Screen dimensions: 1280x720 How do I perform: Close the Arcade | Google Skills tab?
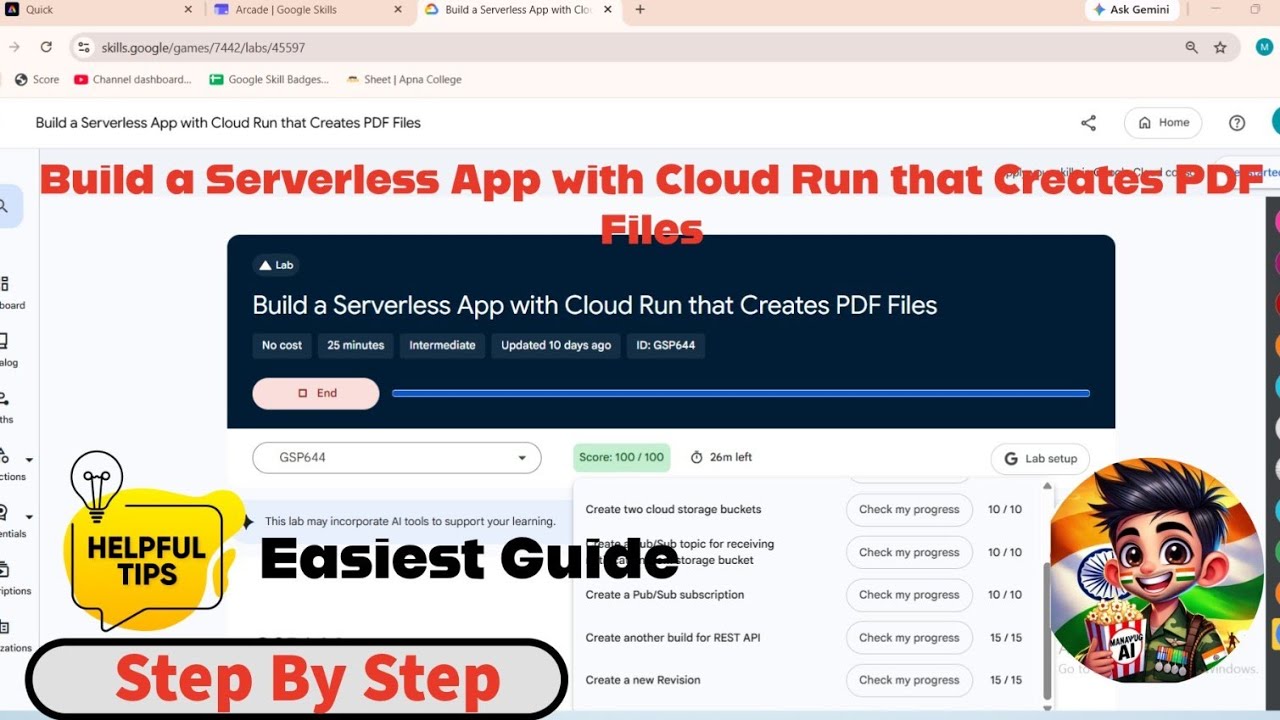click(x=398, y=10)
